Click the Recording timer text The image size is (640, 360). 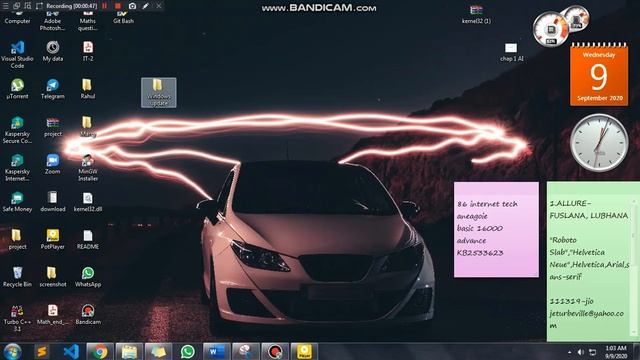pos(71,6)
